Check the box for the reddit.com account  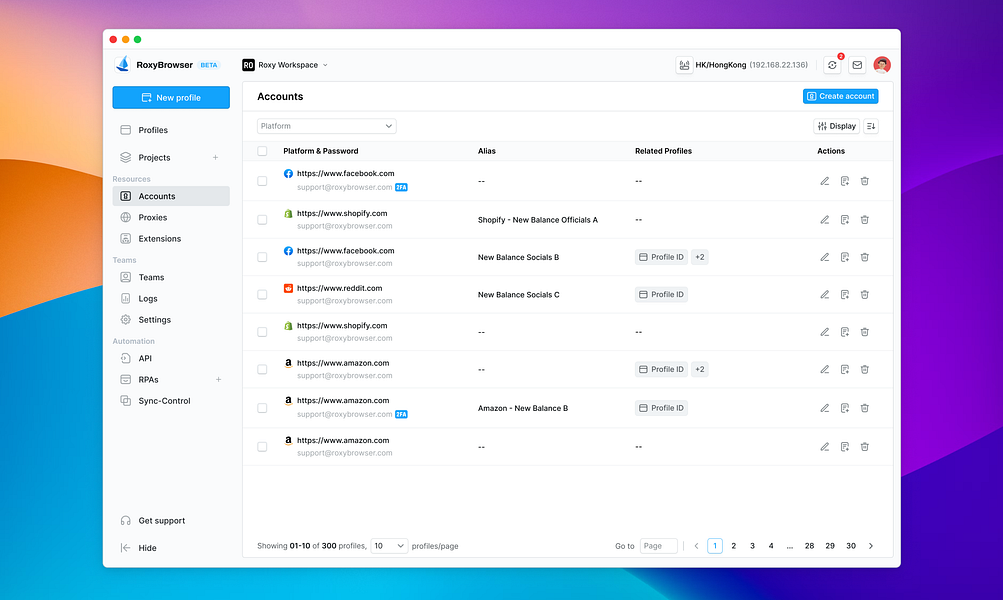(x=262, y=295)
